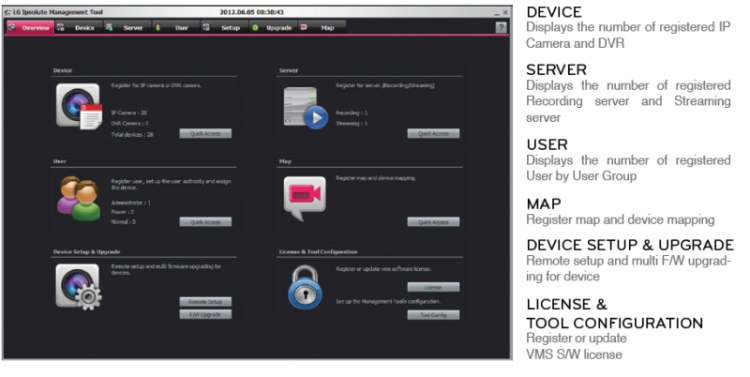The height and width of the screenshot is (377, 750).
Task: Switch to the Overview tab
Action: tap(30, 28)
